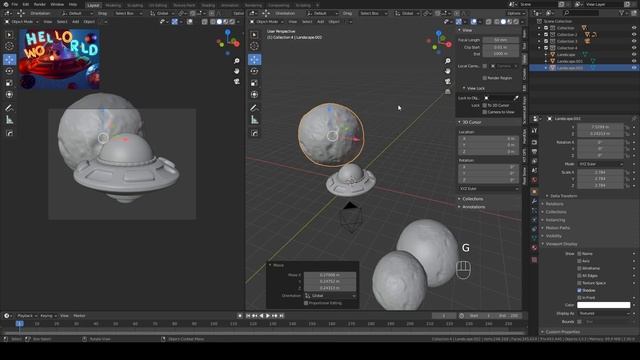Collapse the Viewport Display panel
The height and width of the screenshot is (360, 640).
[x=561, y=244]
